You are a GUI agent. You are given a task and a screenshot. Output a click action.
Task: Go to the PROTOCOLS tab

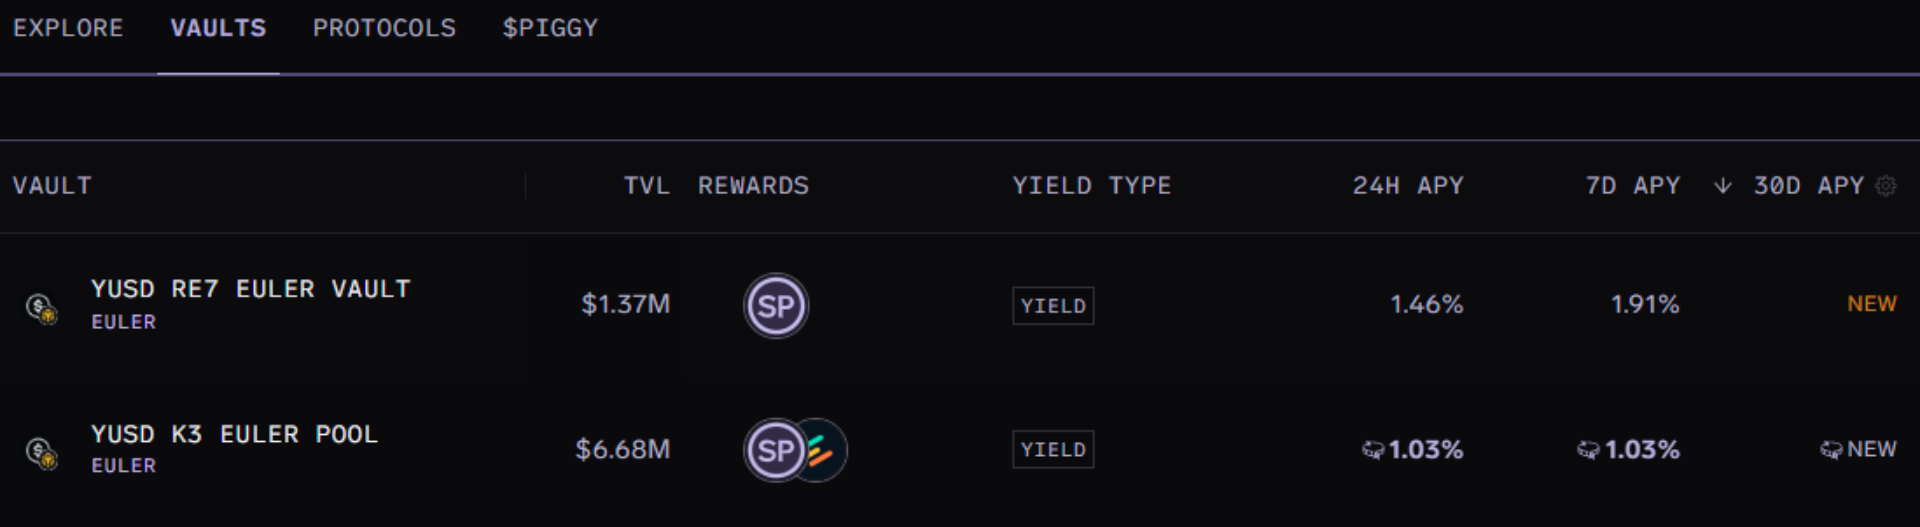point(384,28)
